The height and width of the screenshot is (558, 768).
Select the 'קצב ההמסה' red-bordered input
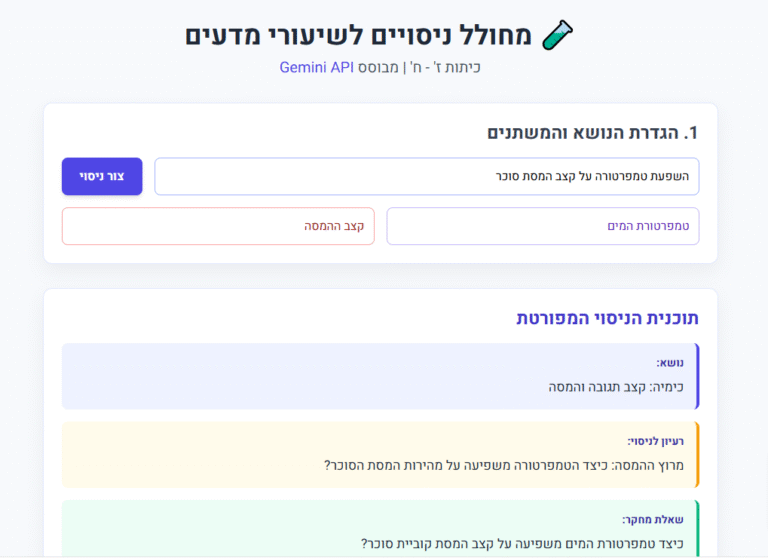[x=218, y=226]
